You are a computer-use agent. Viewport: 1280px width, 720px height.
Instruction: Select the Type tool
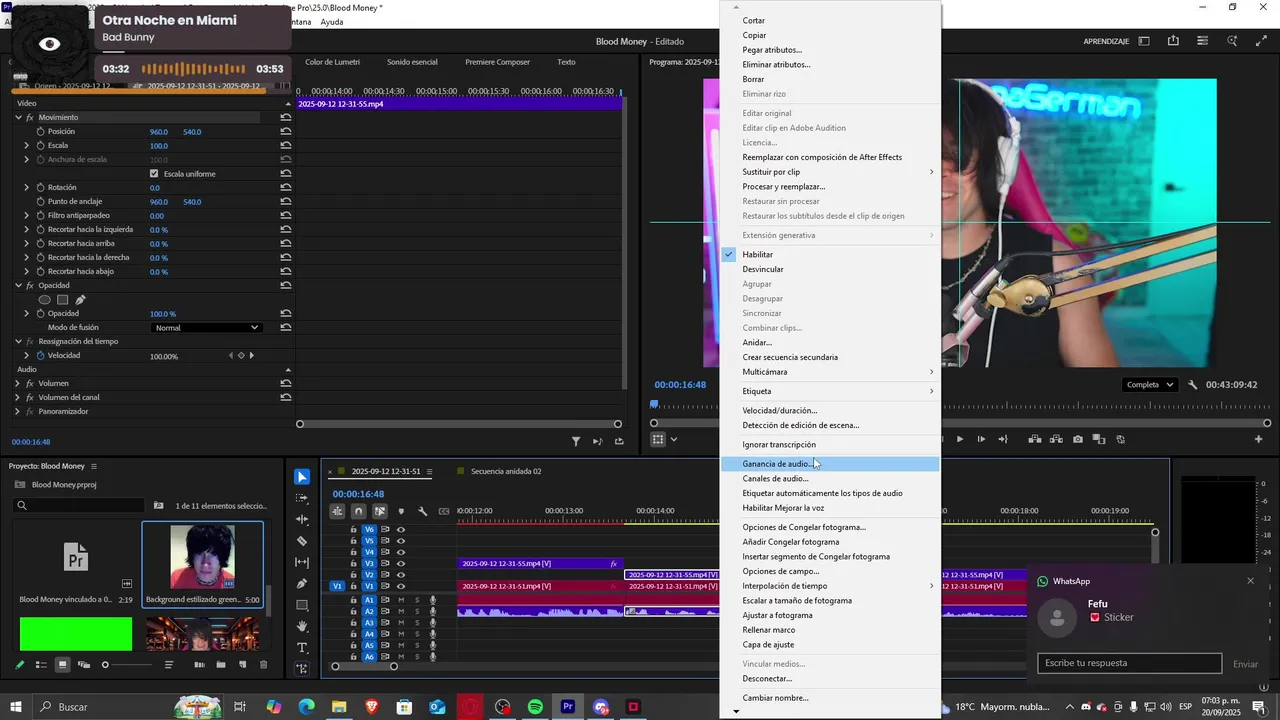click(x=302, y=648)
